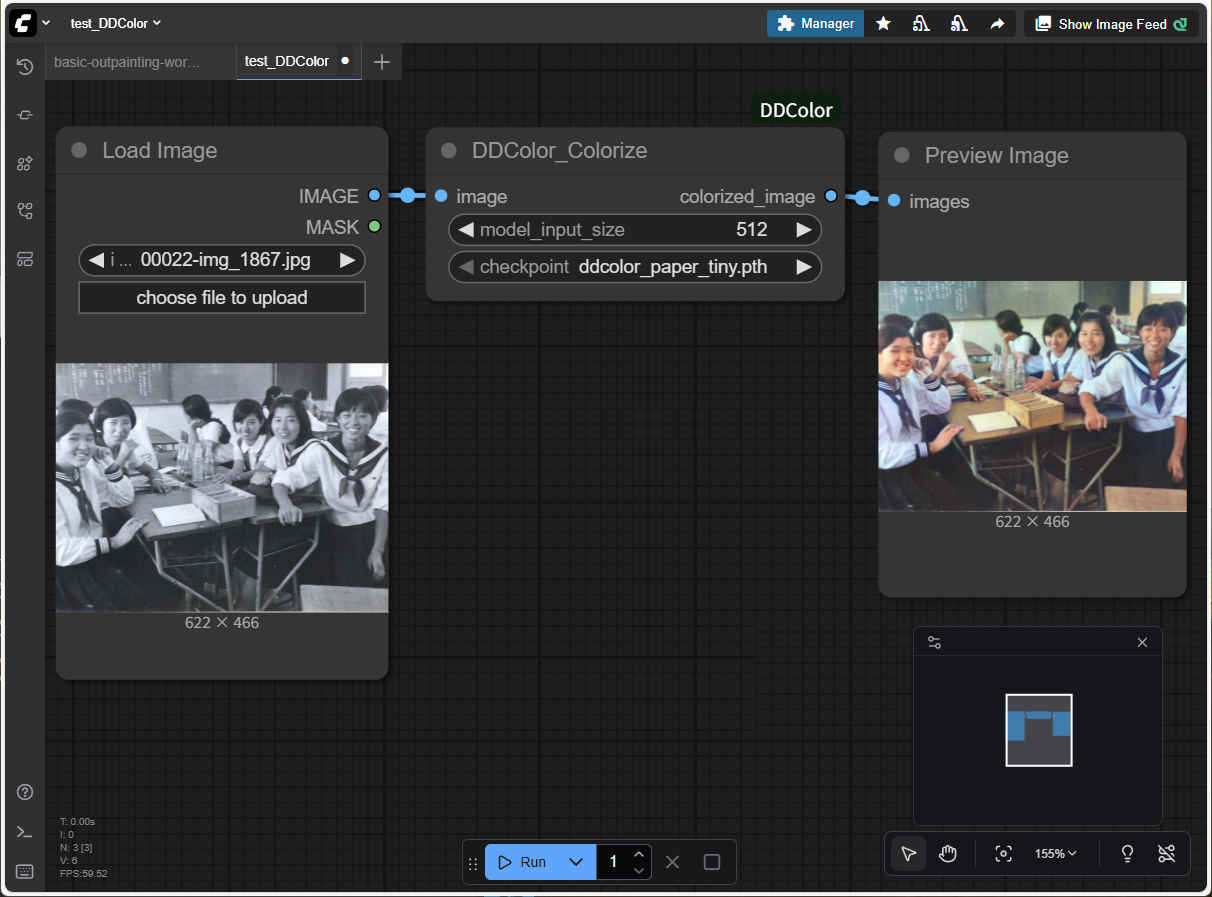Image resolution: width=1212 pixels, height=897 pixels.
Task: Toggle the bottom console panel icon
Action: [25, 832]
